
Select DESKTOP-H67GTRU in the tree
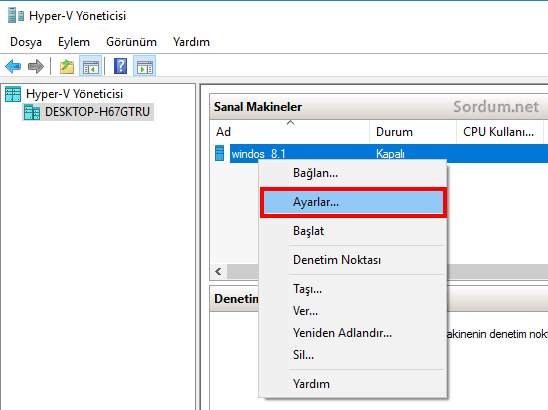pyautogui.click(x=98, y=112)
